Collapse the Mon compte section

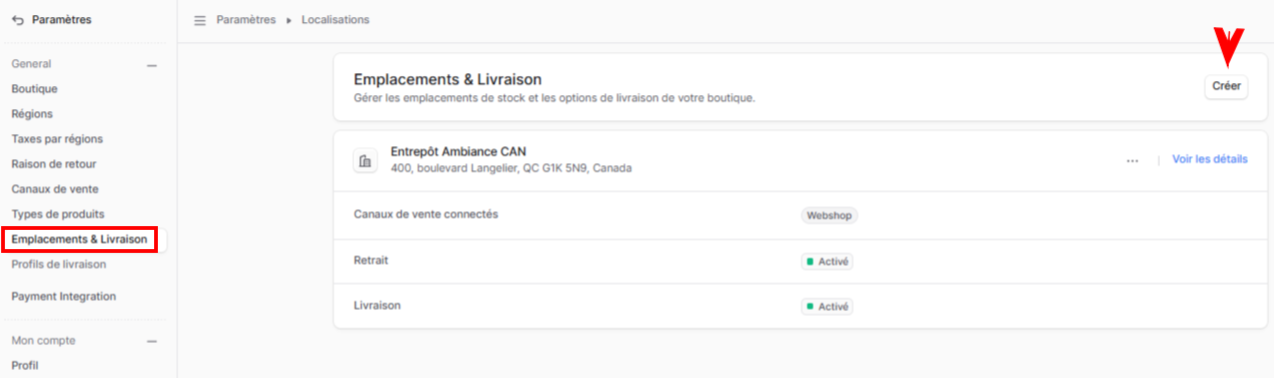[x=152, y=341]
